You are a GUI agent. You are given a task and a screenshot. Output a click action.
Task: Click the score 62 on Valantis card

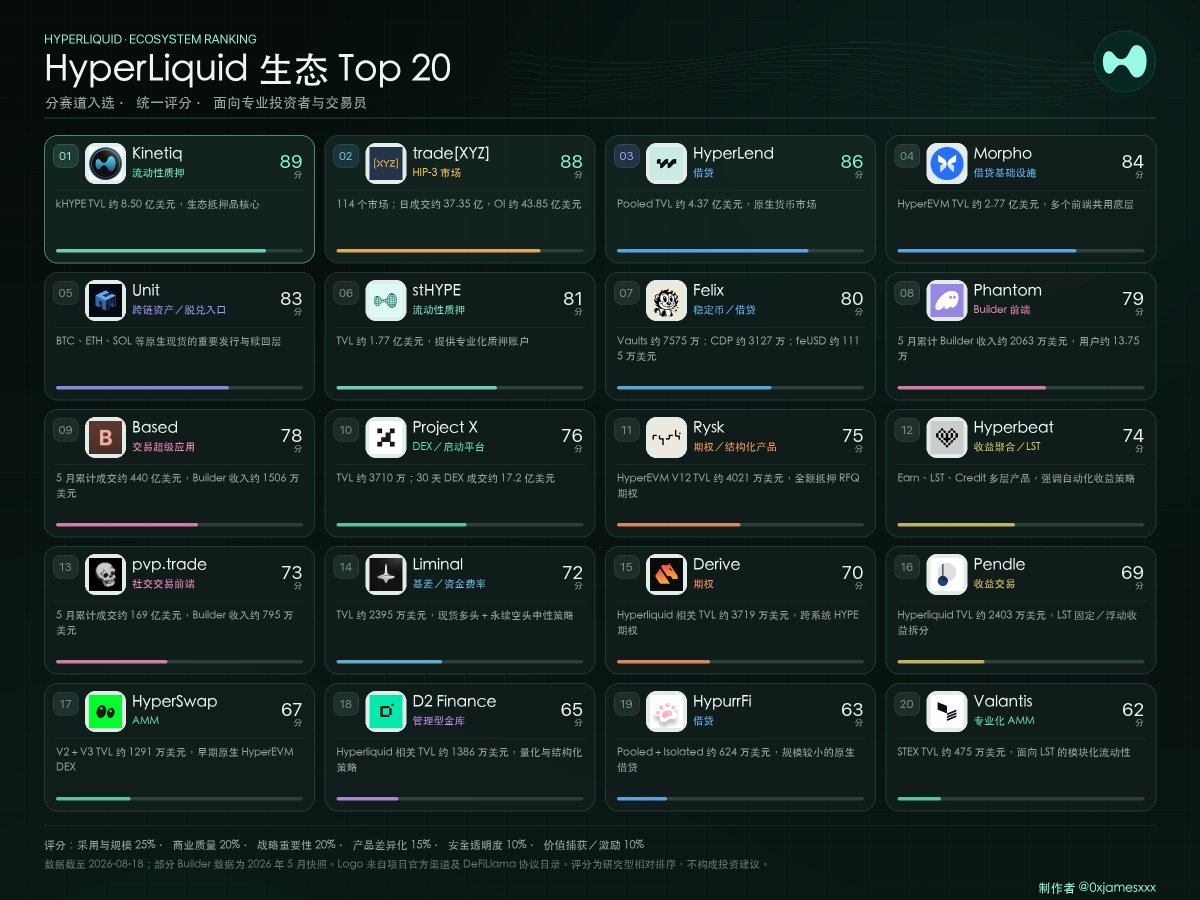tap(1133, 710)
